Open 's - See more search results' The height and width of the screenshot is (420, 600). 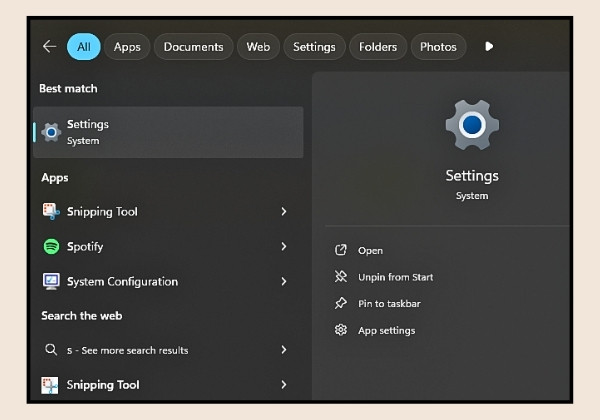click(166, 350)
